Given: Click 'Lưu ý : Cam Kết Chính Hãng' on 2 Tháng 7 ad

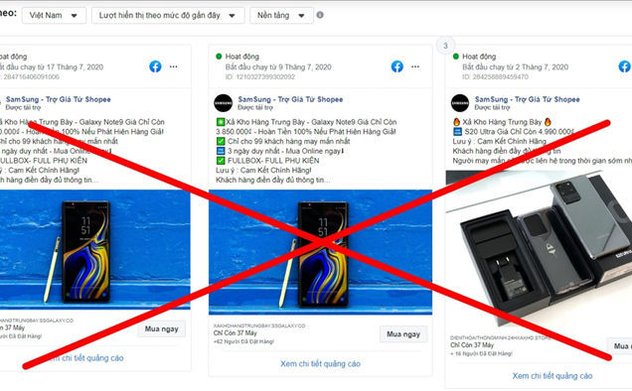Looking at the screenshot, I should tap(499, 141).
